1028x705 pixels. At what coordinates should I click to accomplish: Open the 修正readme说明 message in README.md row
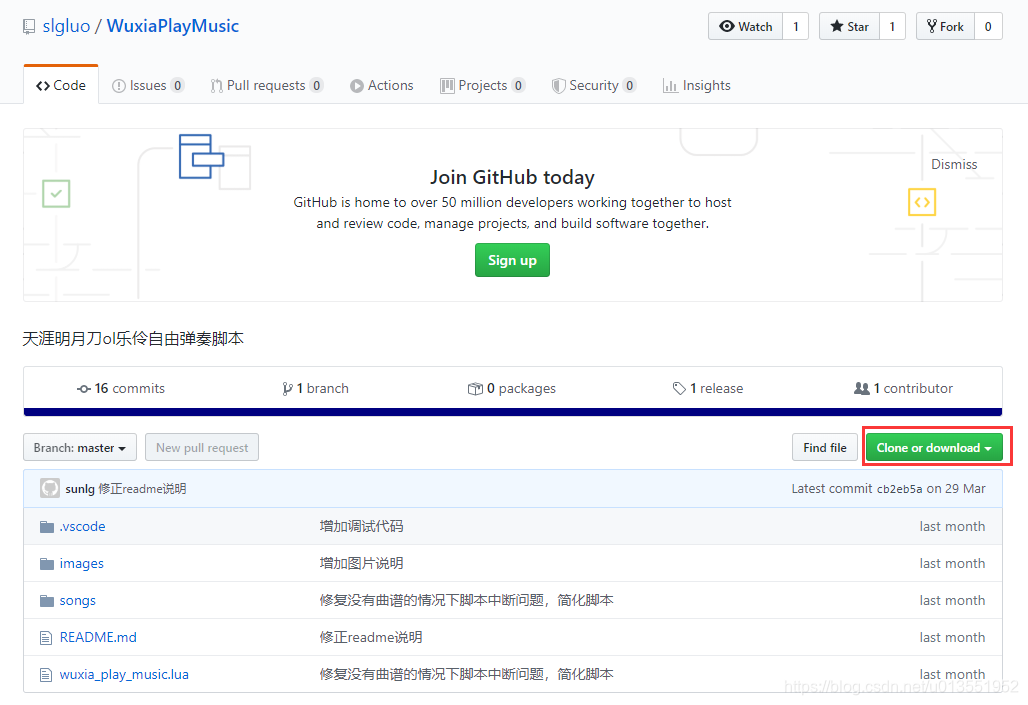[370, 637]
